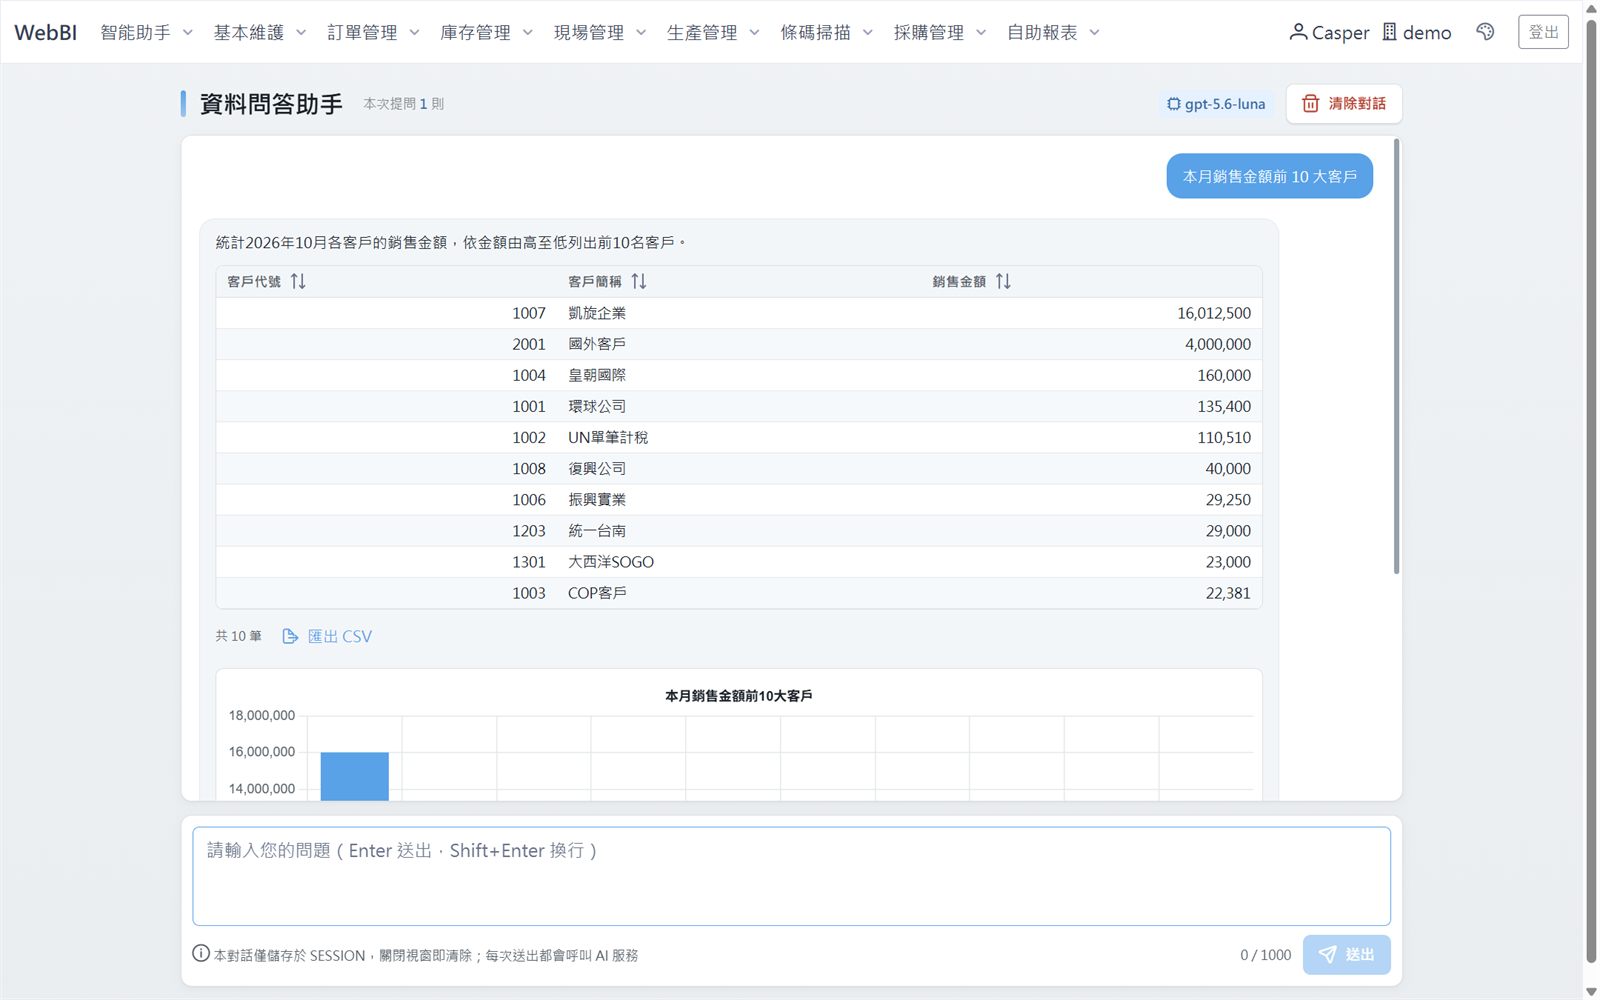Viewport: 1600px width, 1000px height.
Task: Open the 條碼掃描 menu
Action: point(827,32)
